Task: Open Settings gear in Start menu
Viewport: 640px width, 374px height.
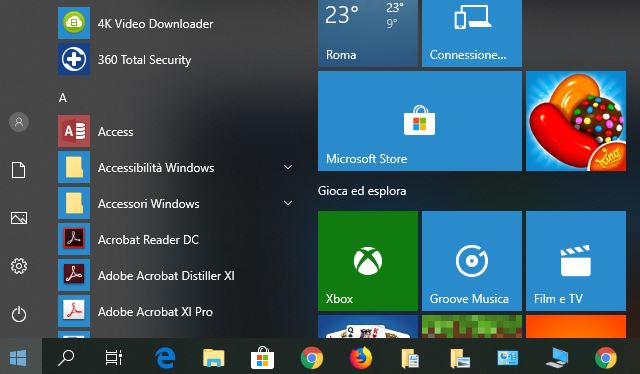Action: pos(19,266)
